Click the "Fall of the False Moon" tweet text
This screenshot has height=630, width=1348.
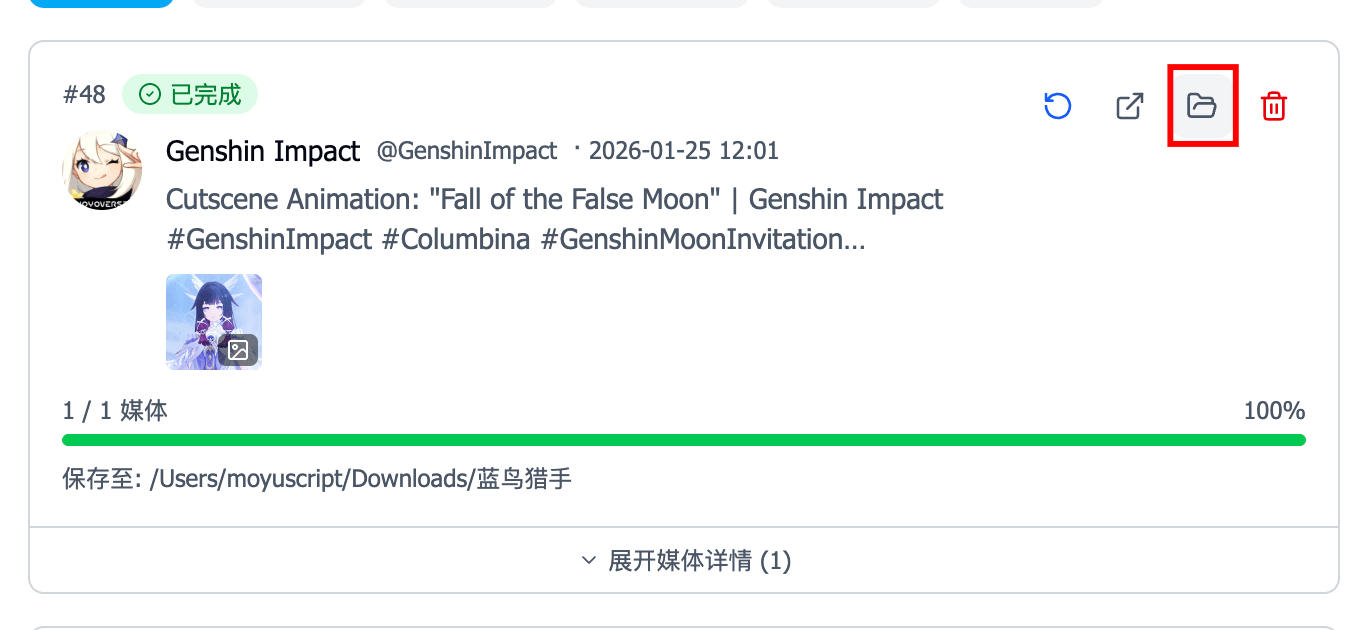click(x=554, y=199)
